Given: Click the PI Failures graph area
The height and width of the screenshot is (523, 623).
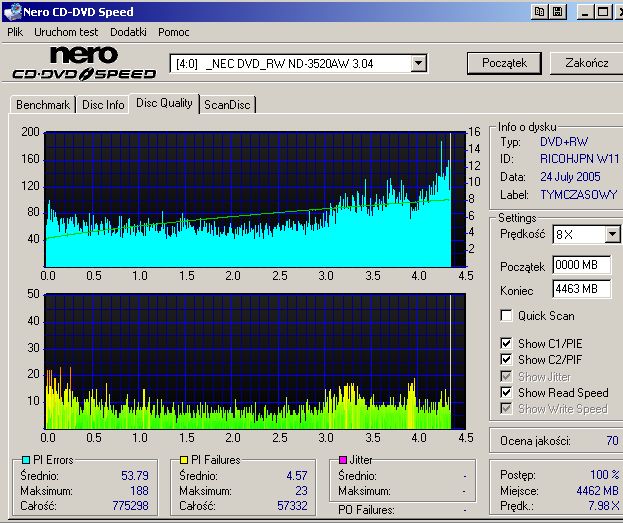Looking at the screenshot, I should click(255, 361).
